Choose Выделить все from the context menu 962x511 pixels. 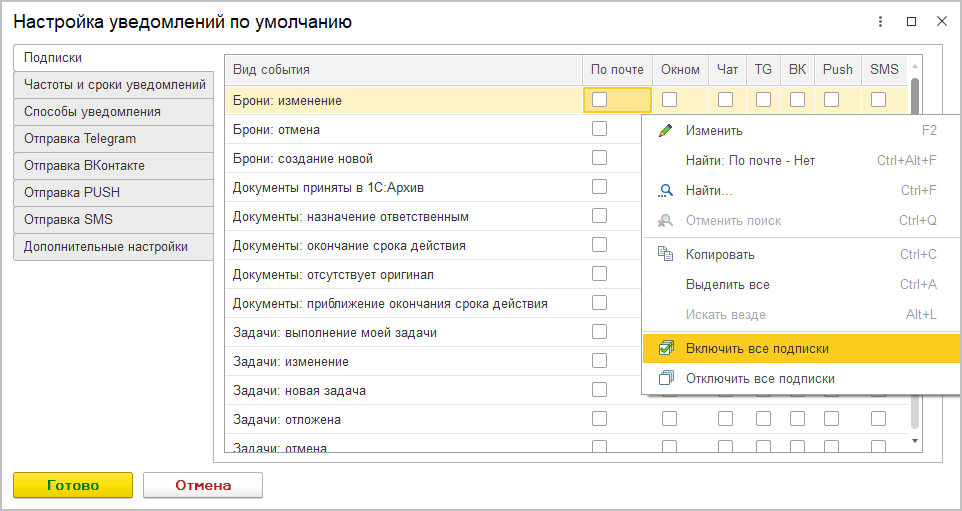(727, 285)
